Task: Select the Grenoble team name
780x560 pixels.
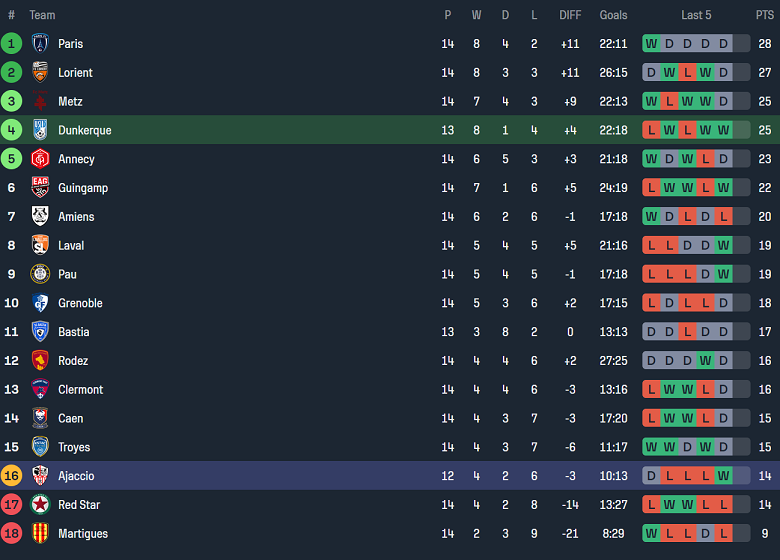Action: tap(80, 303)
